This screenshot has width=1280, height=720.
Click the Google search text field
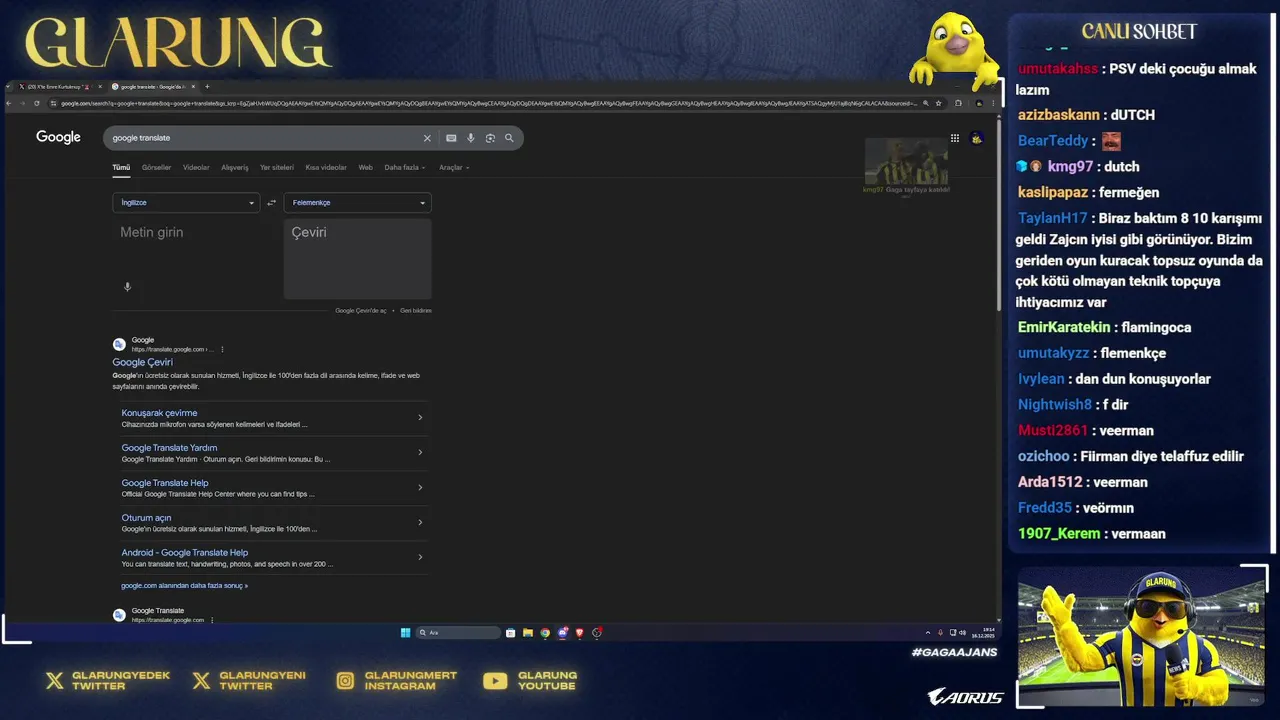[x=265, y=138]
